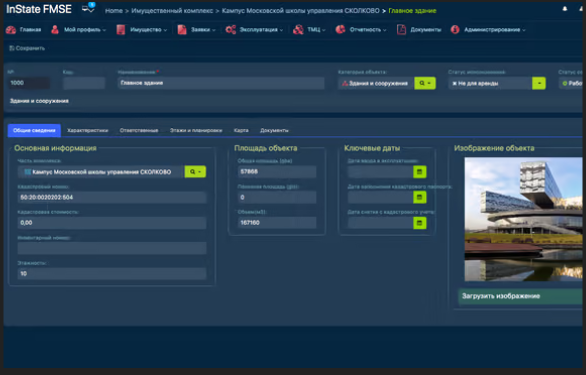Switch to the Общие сведения tab
This screenshot has height=375, width=586.
coord(34,130)
